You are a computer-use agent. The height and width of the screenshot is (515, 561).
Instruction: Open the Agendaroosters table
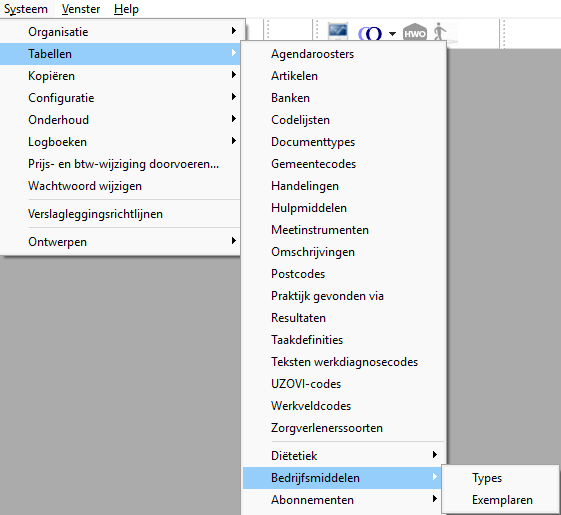tap(343, 54)
